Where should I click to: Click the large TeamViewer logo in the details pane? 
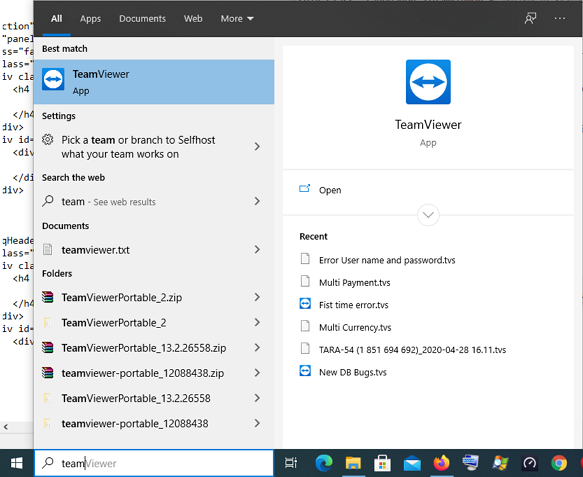(x=428, y=82)
